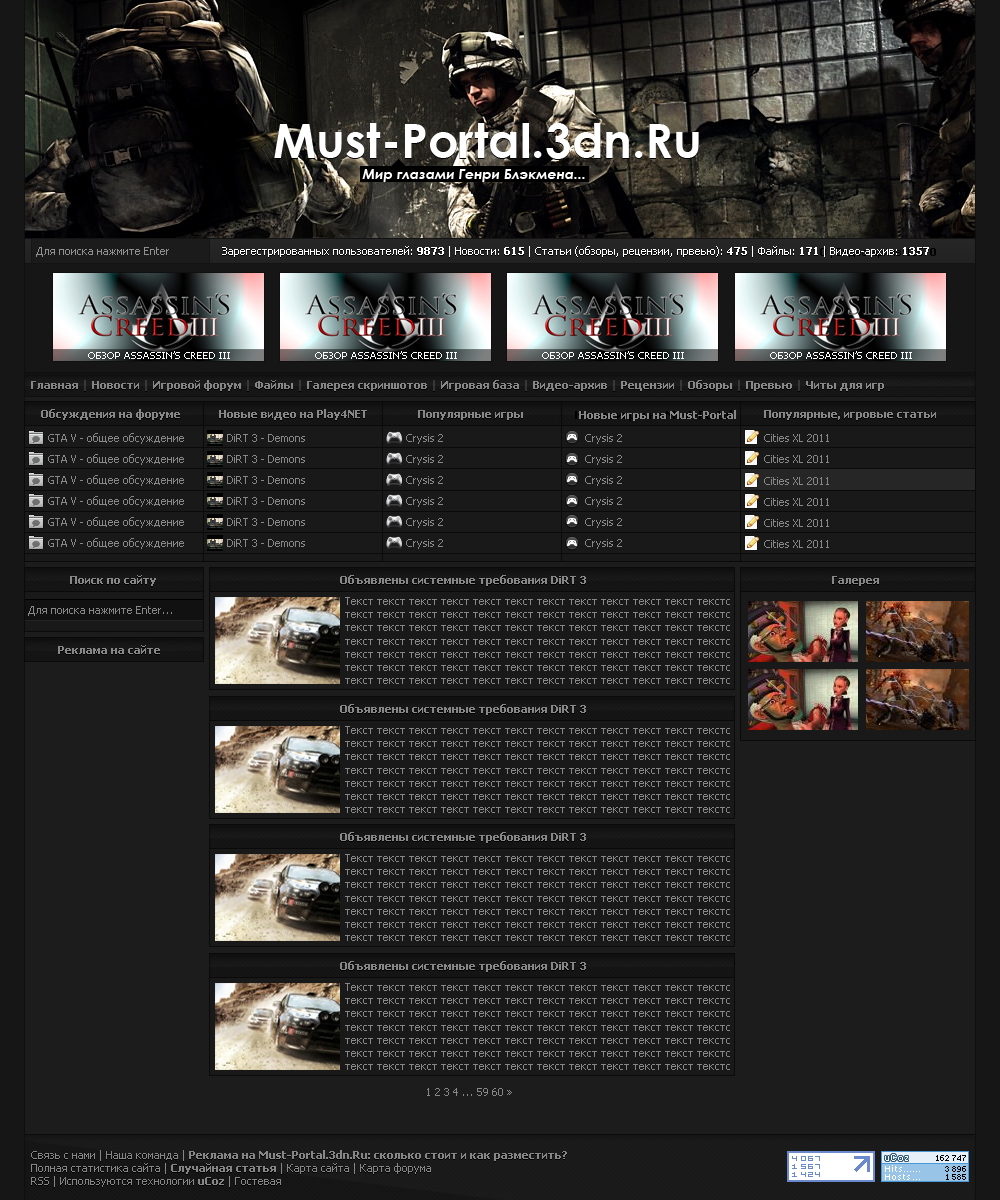Click the 'Новые видео на Play4NET' column header
This screenshot has width=1000, height=1200.
tap(293, 414)
